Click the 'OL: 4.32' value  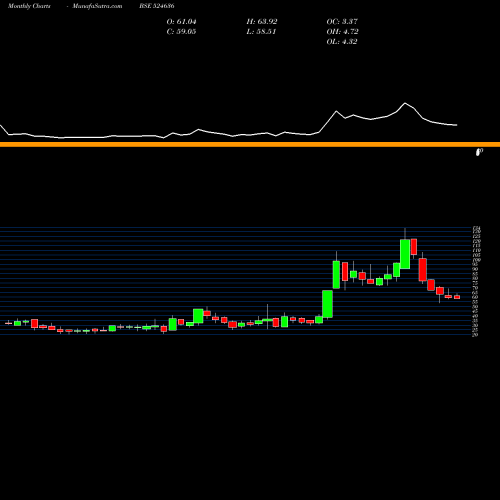(342, 42)
